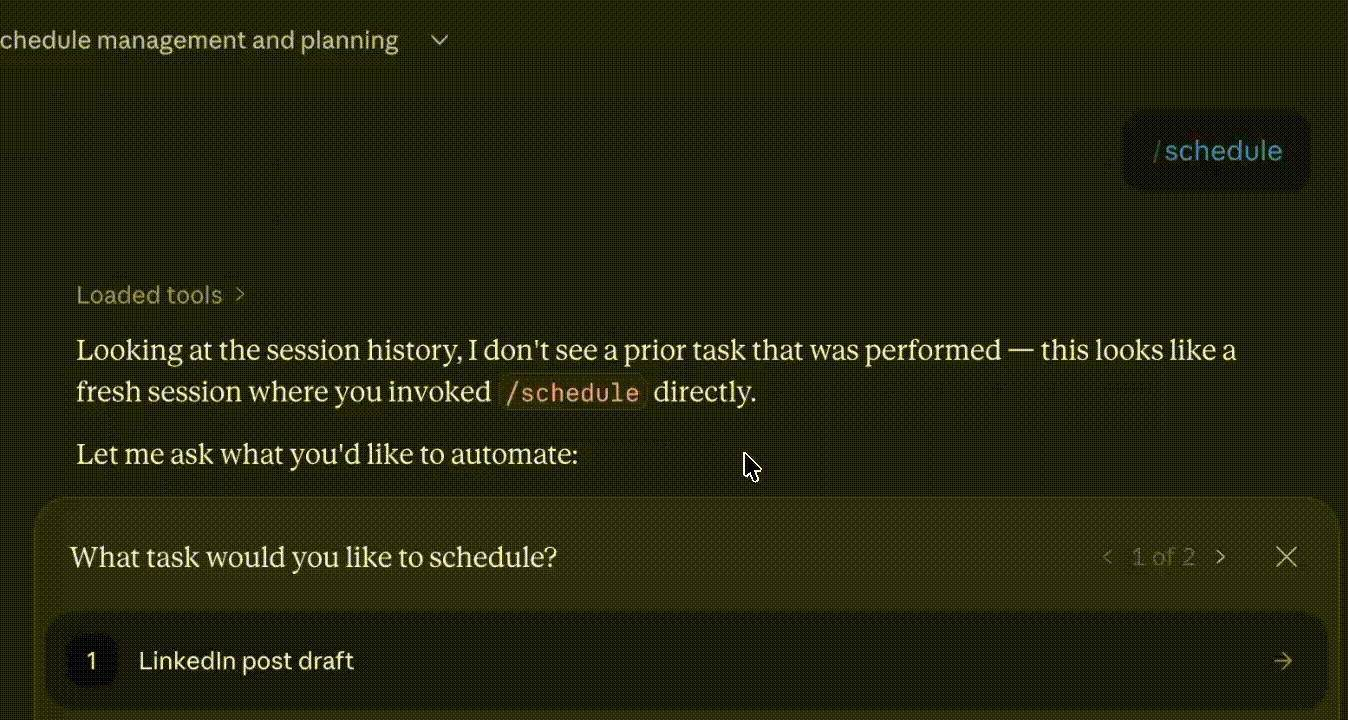Viewport: 1348px width, 720px height.
Task: Expand the Loaded tools chevron
Action: point(240,295)
